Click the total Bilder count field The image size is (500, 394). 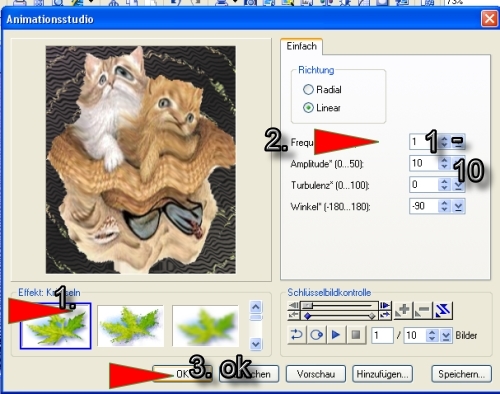[x=415, y=335]
